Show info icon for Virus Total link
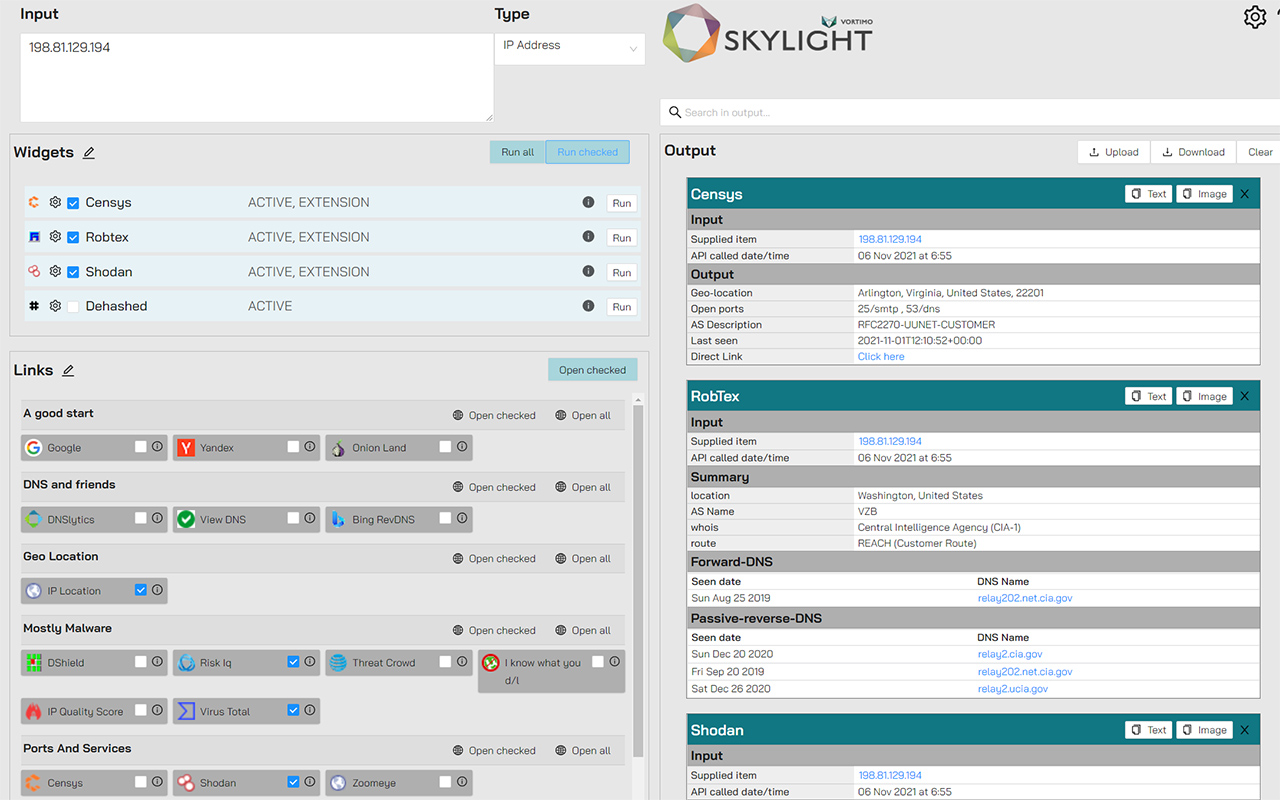 point(309,710)
